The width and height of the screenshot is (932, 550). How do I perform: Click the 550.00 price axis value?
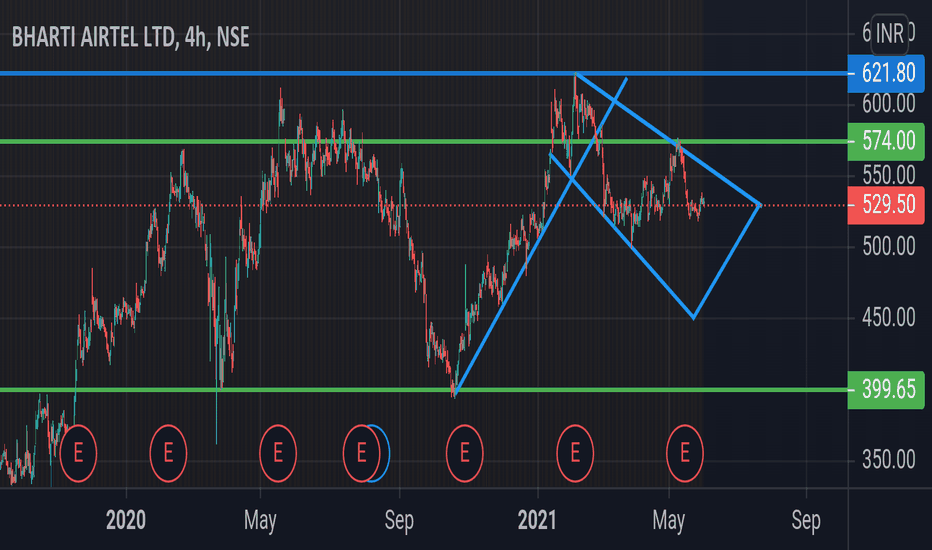coord(889,175)
